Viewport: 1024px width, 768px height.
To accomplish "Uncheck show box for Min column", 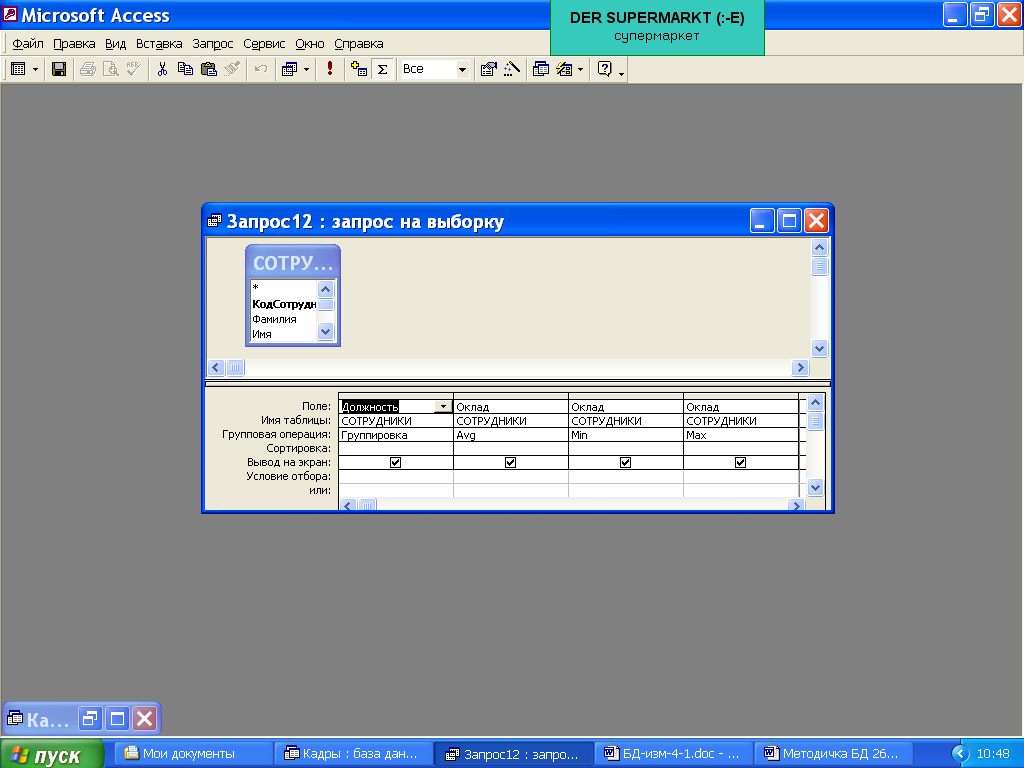I will pyautogui.click(x=625, y=462).
